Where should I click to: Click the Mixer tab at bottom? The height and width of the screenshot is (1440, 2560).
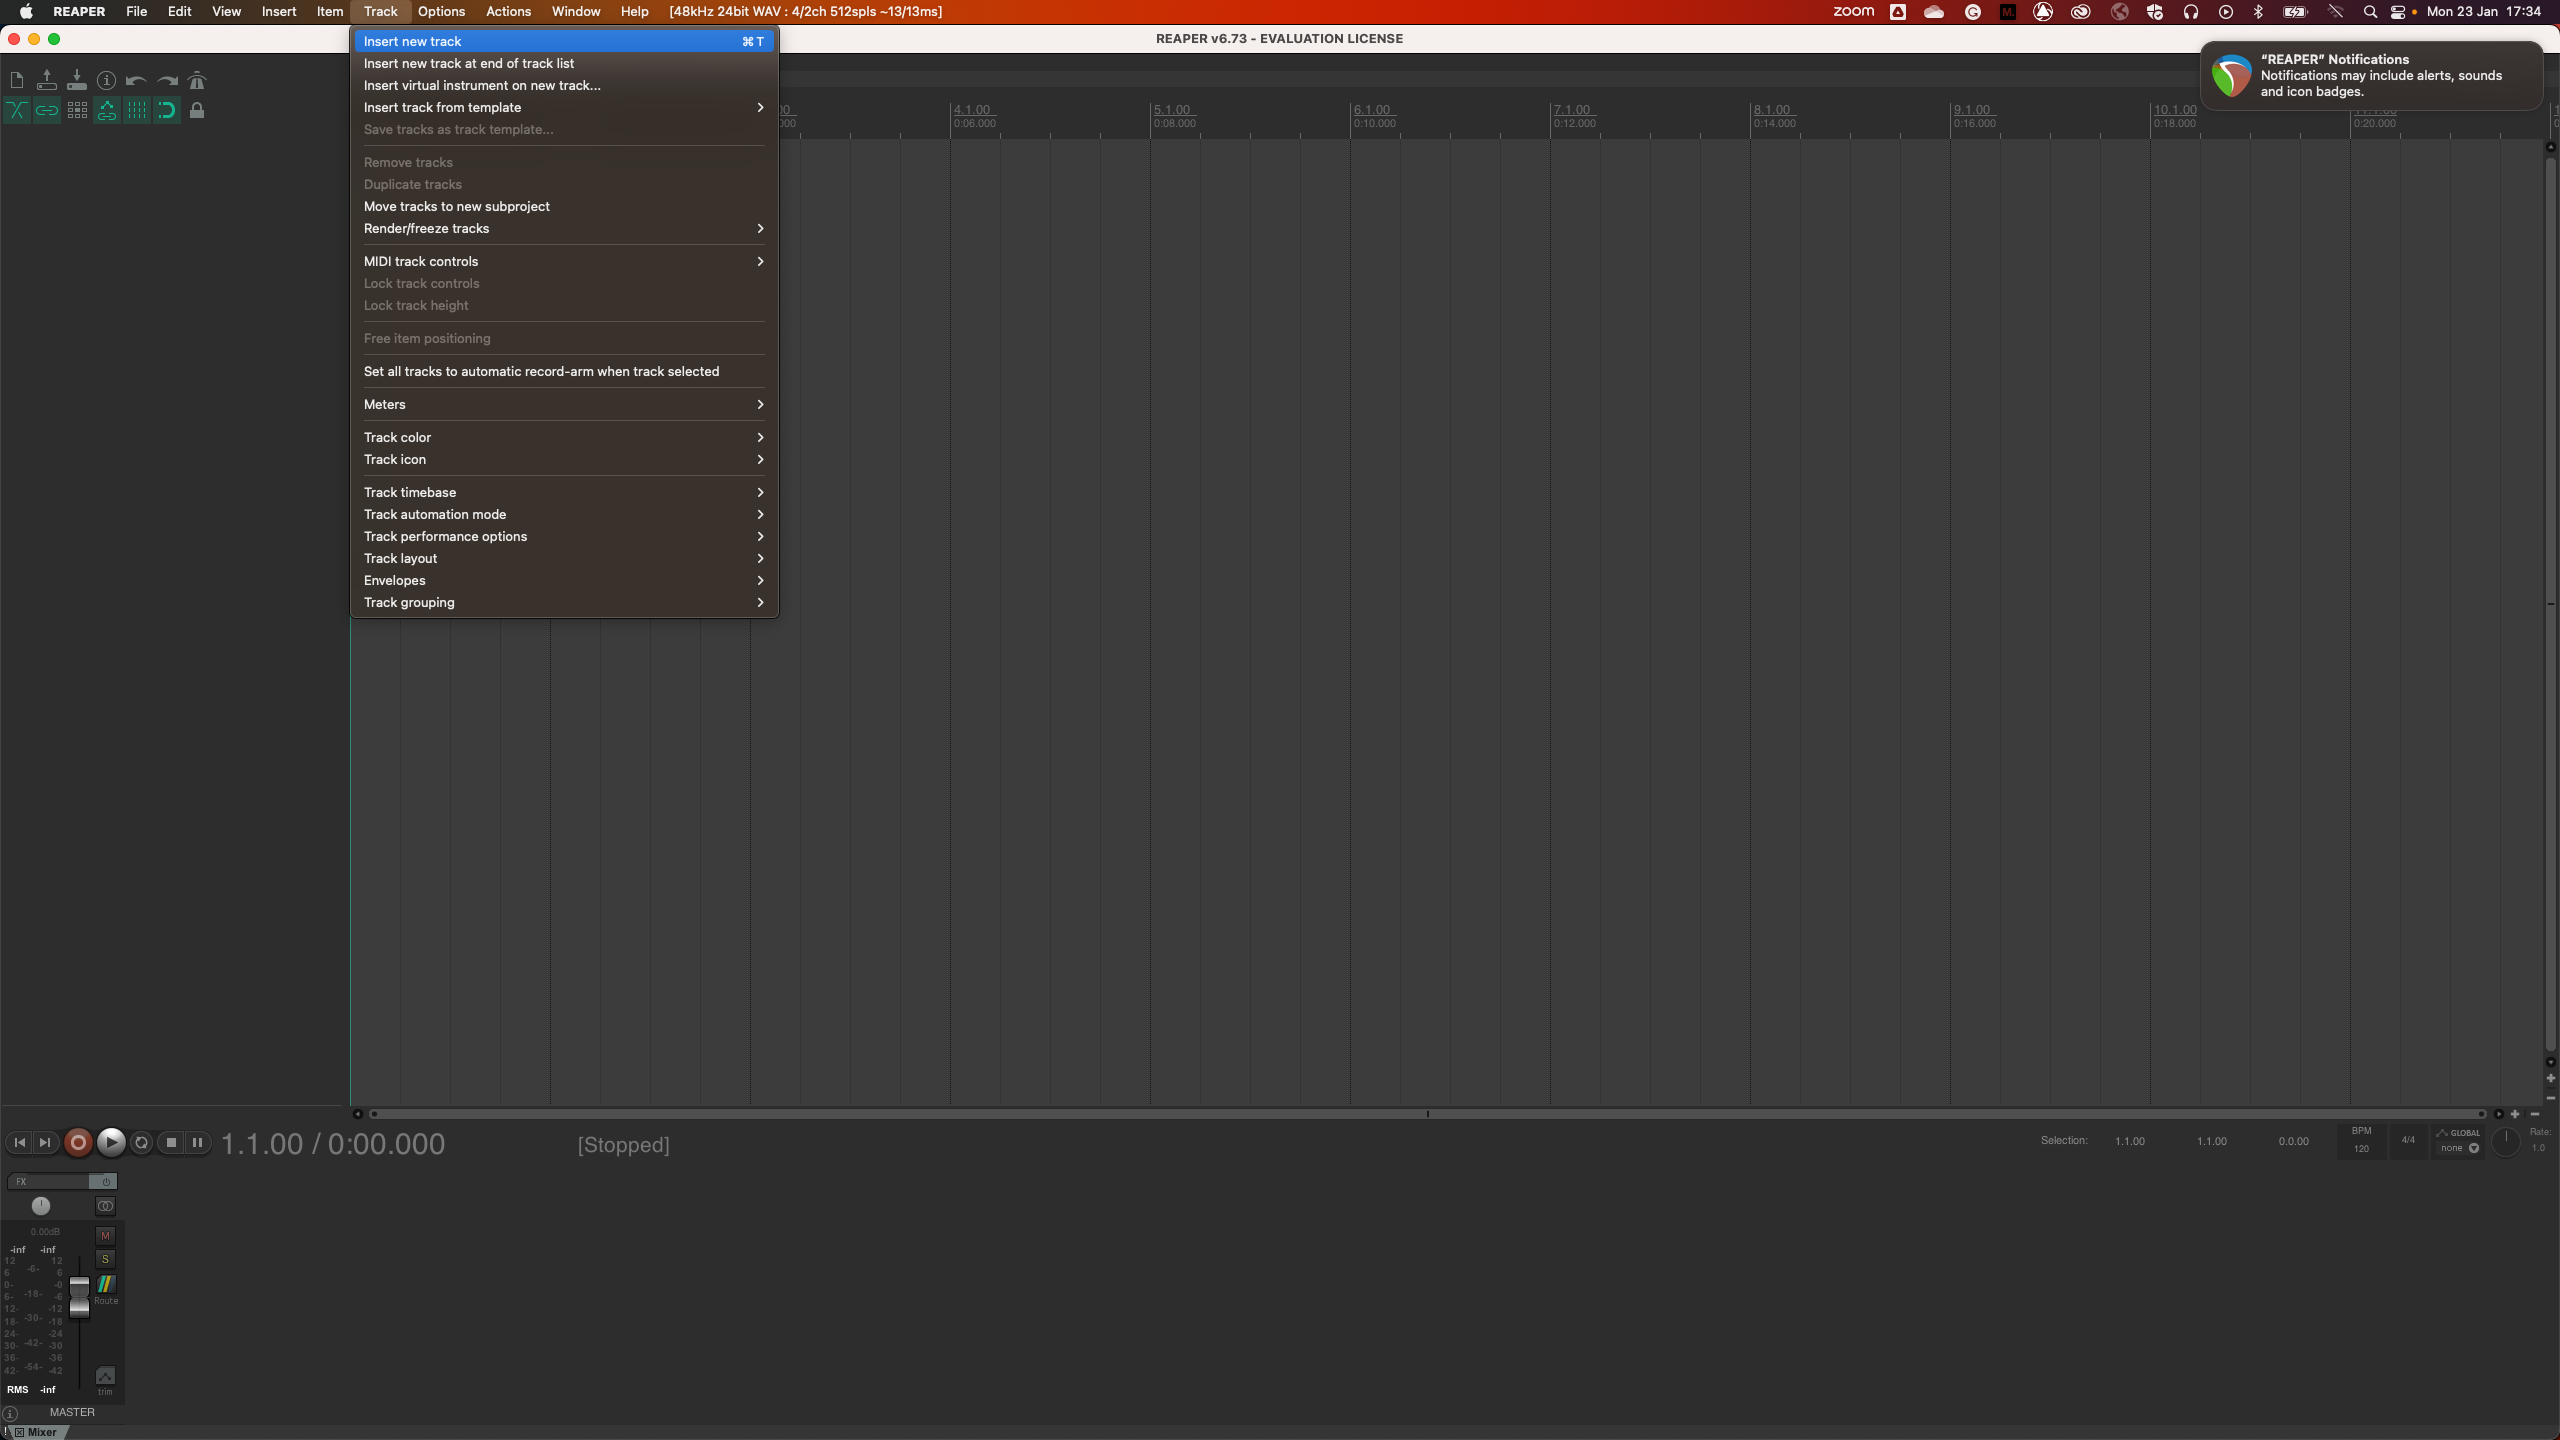pyautogui.click(x=40, y=1432)
